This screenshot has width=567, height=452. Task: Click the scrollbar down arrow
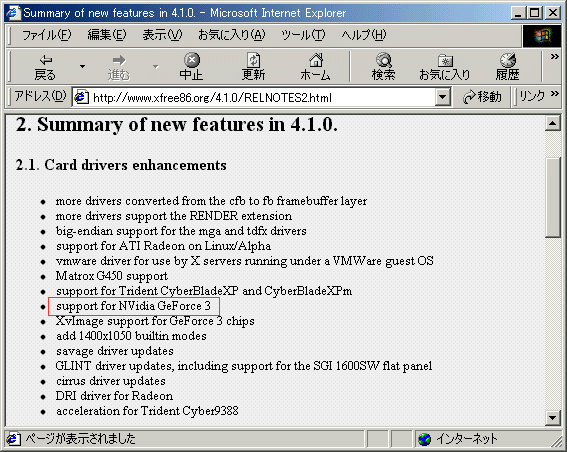point(553,418)
